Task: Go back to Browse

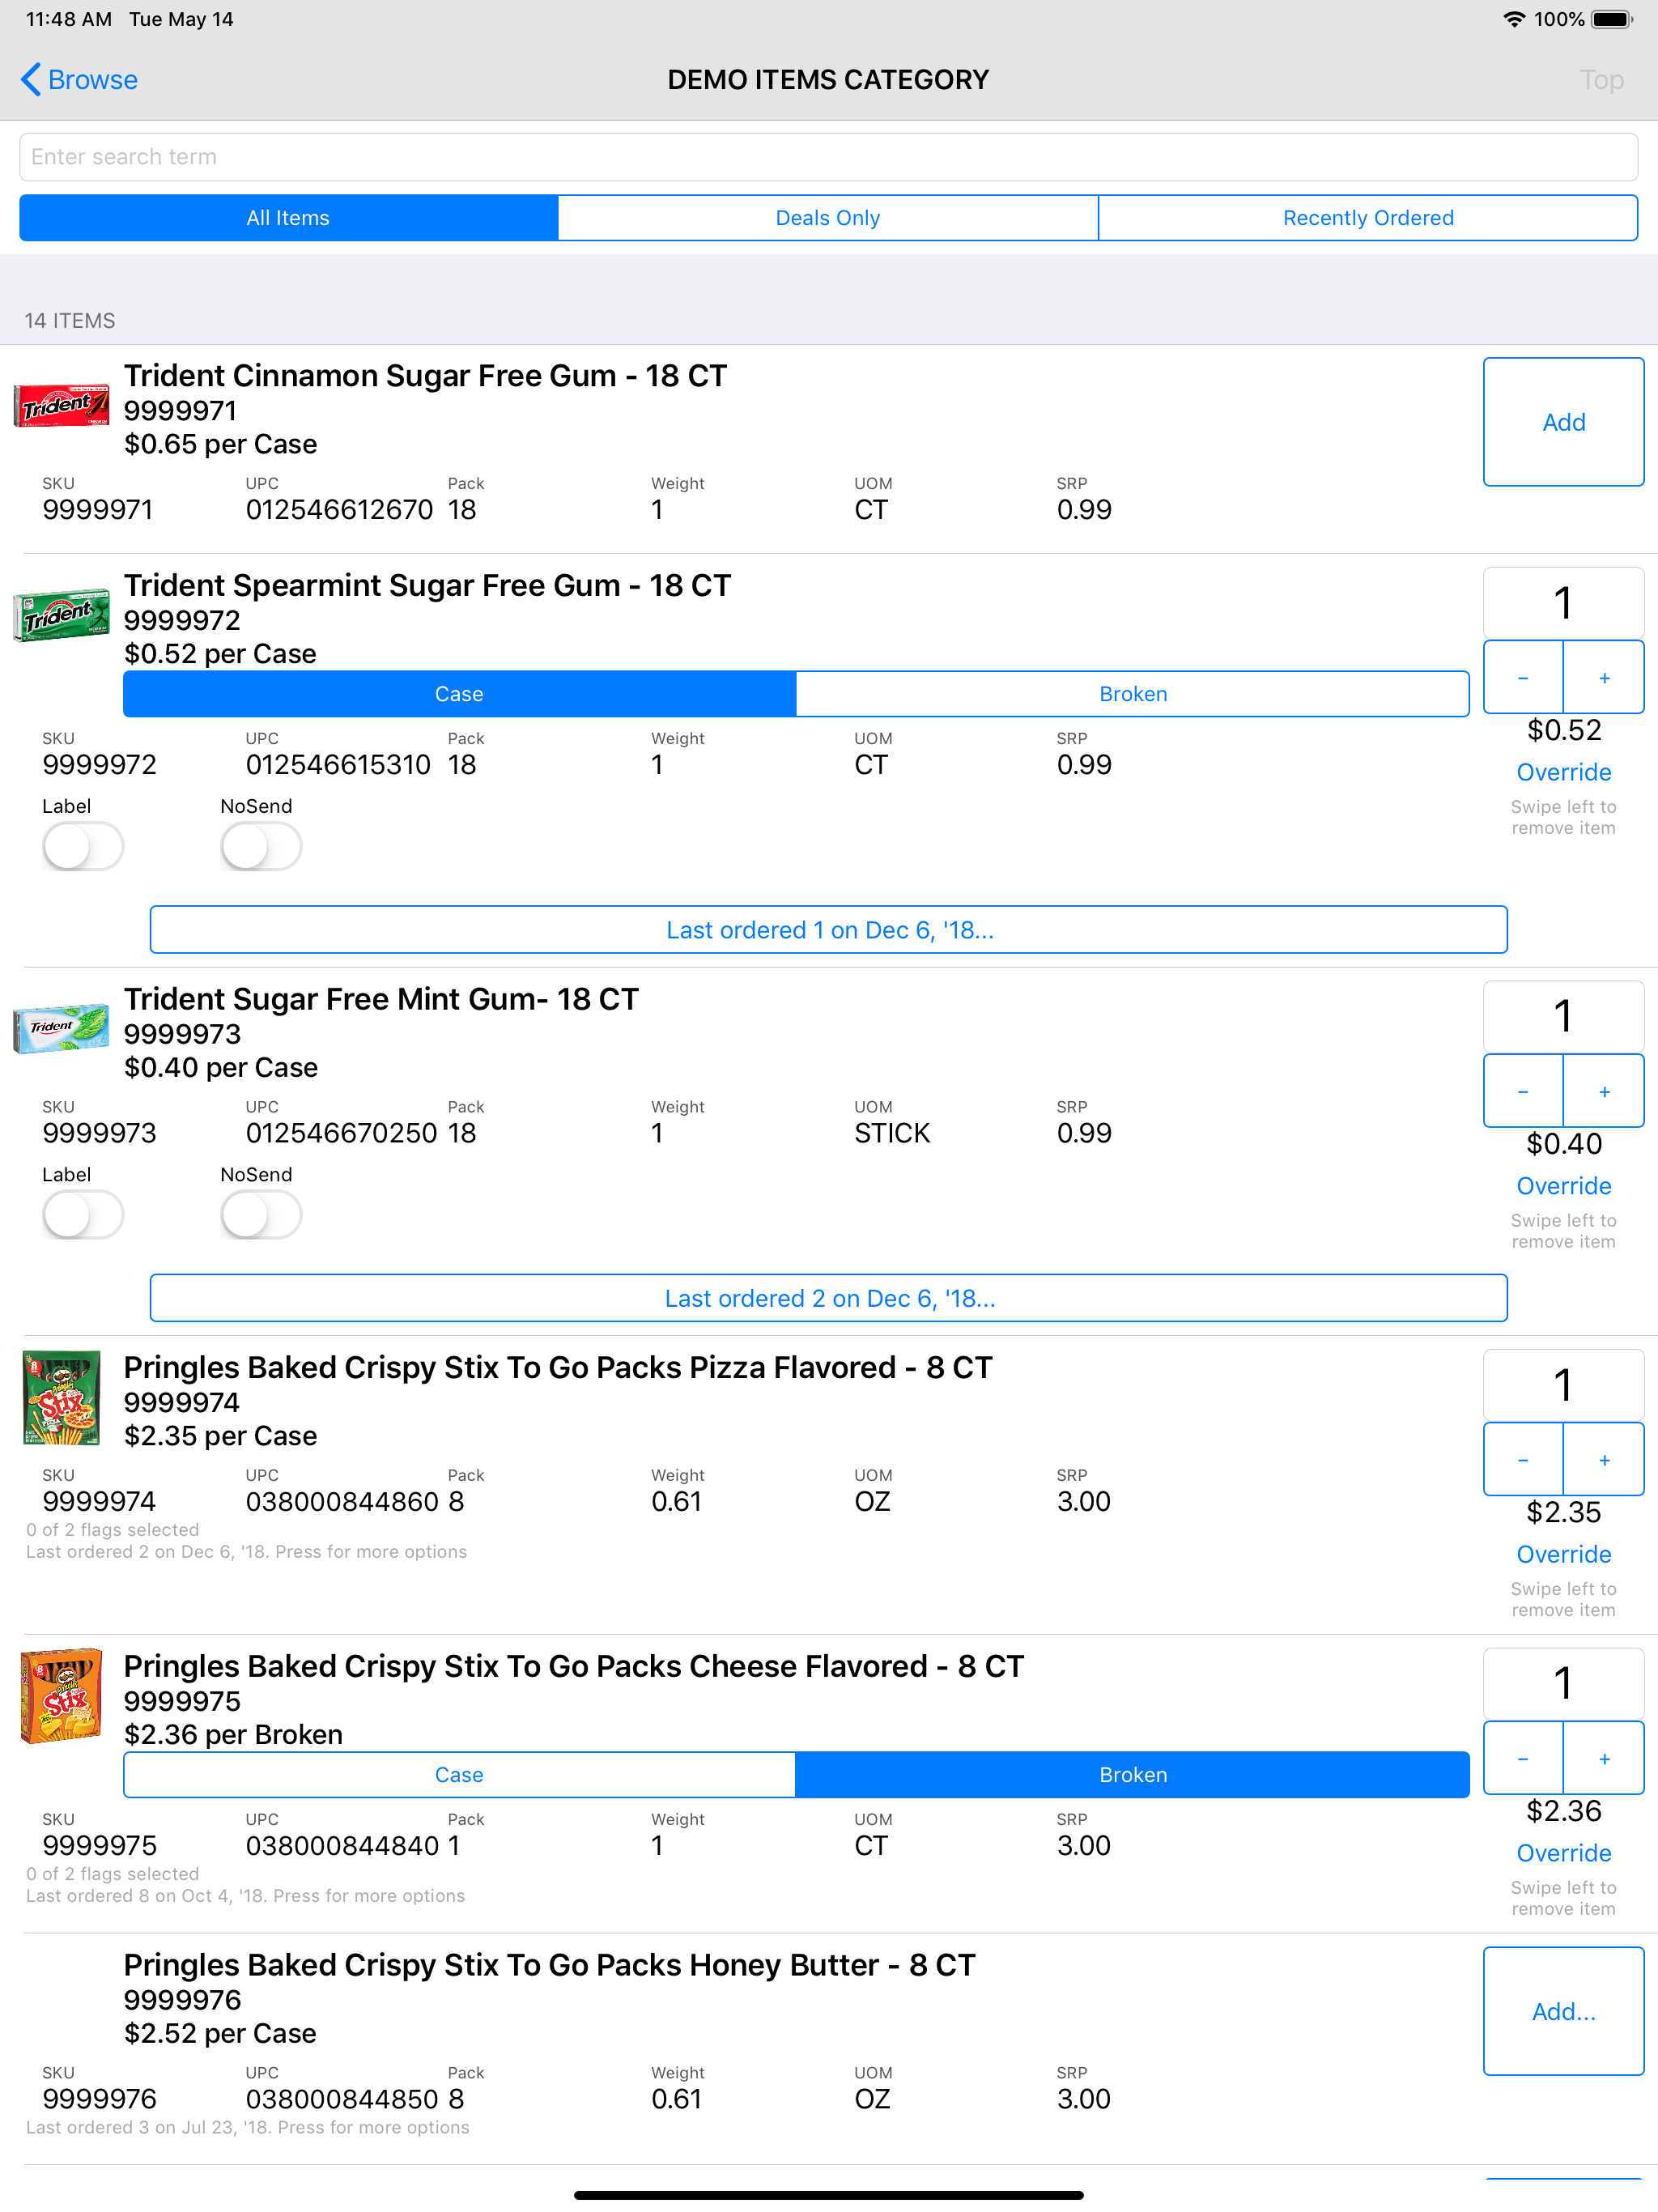Action: (x=79, y=79)
